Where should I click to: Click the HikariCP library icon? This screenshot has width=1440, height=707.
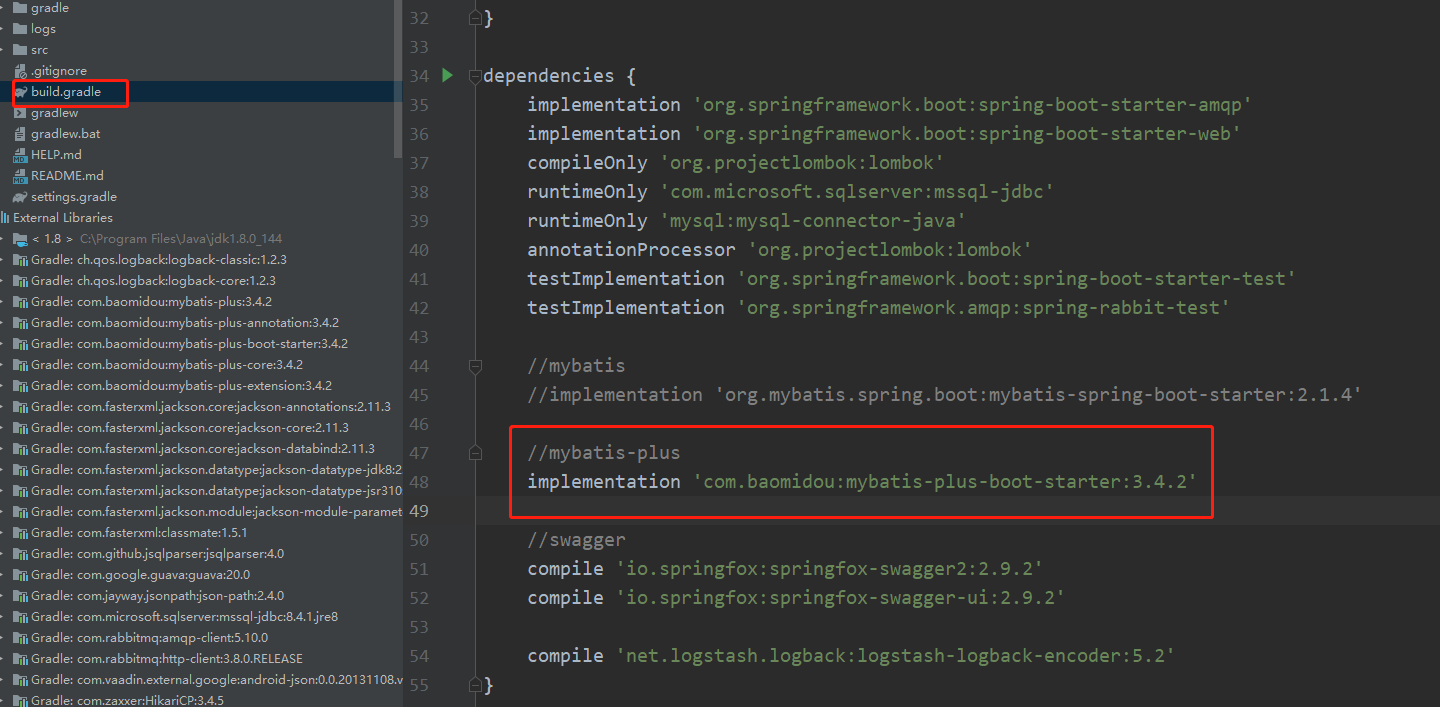20,701
